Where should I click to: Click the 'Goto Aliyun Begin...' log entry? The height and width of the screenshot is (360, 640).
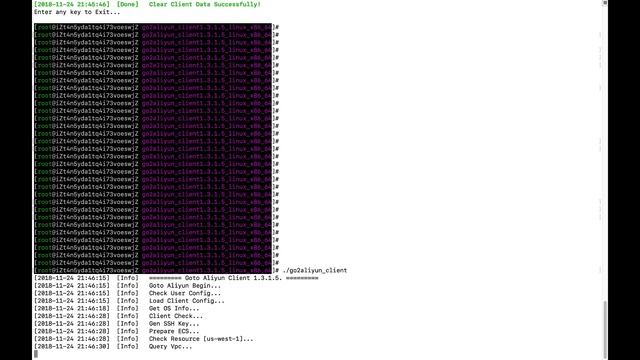pos(184,286)
